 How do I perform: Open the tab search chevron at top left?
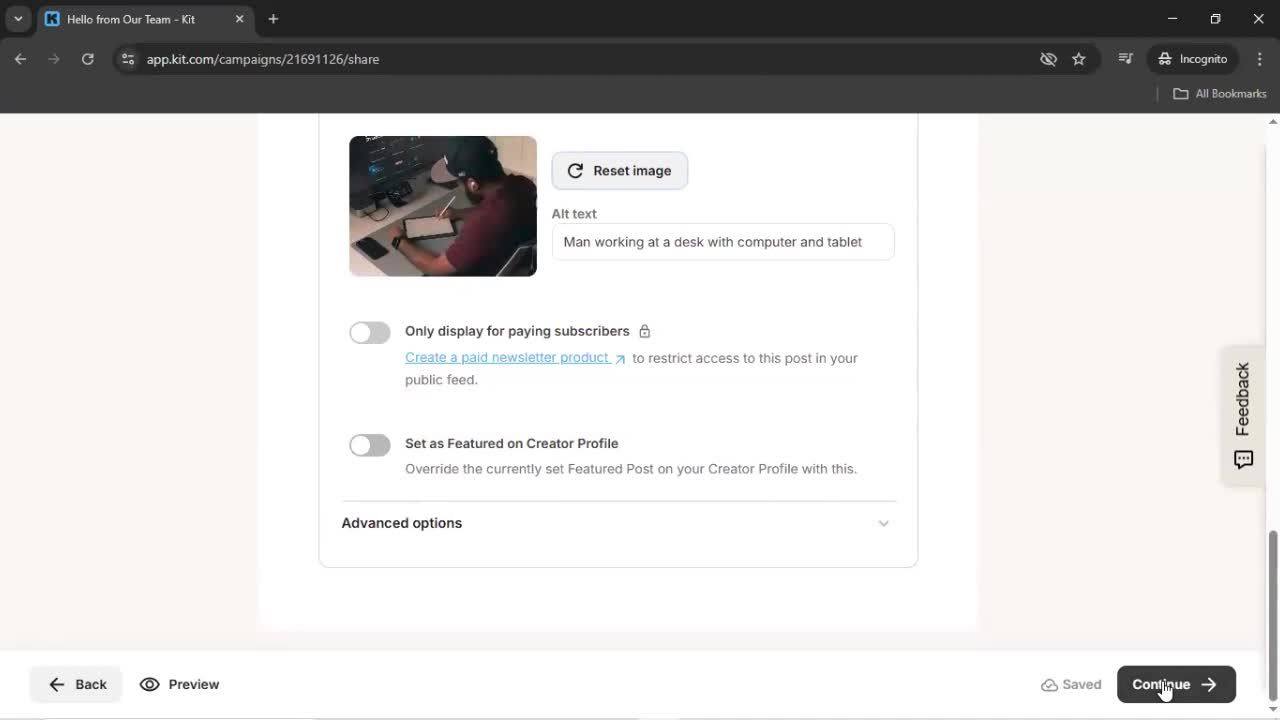click(17, 18)
